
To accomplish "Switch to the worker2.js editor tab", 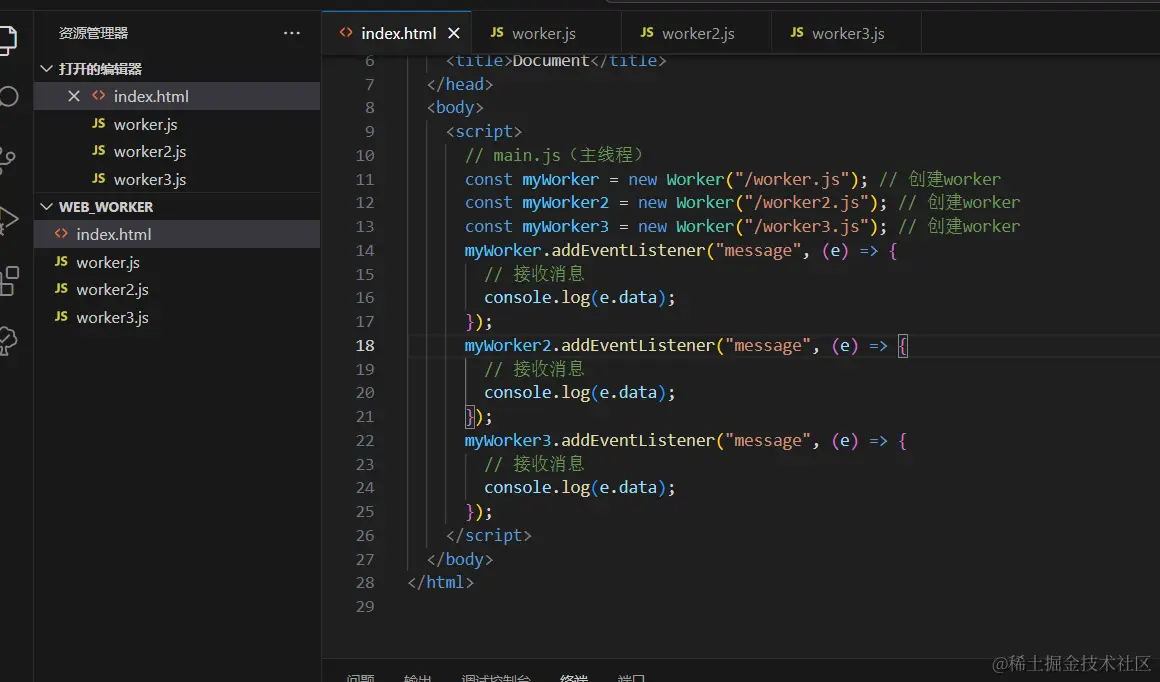I will coord(696,33).
